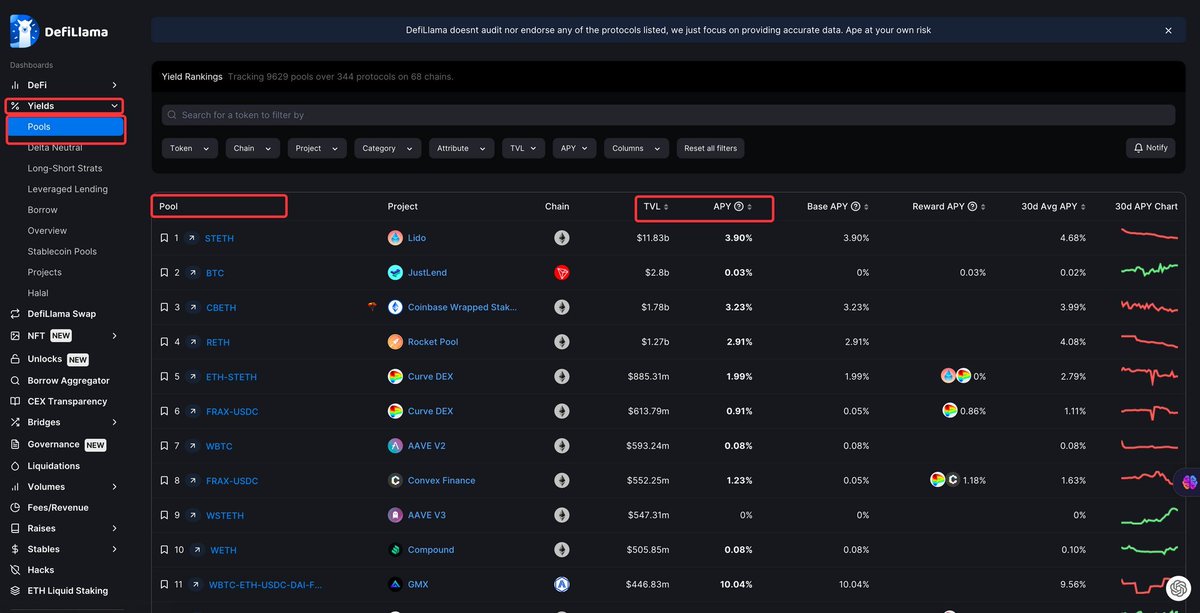Click the Rocket Pool project icon
The width and height of the screenshot is (1200, 613).
(395, 342)
